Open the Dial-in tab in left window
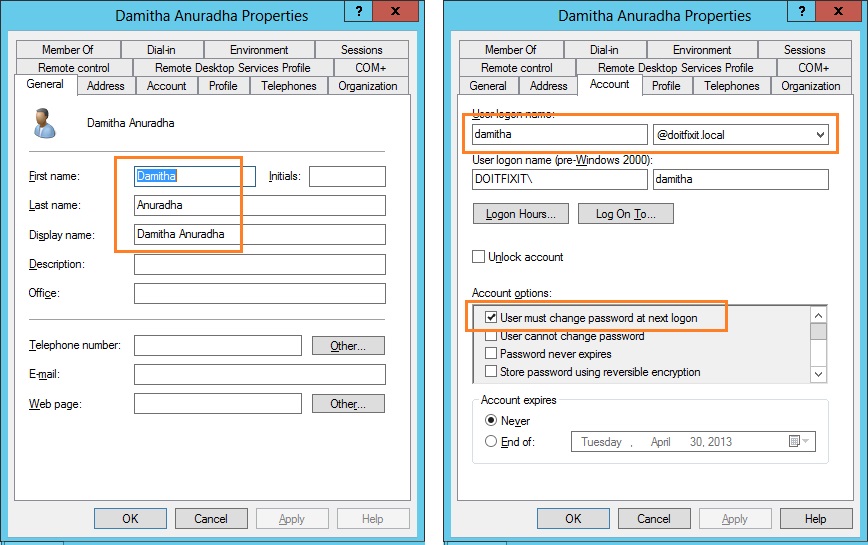Screen dimensions: 868x545 click(x=162, y=50)
